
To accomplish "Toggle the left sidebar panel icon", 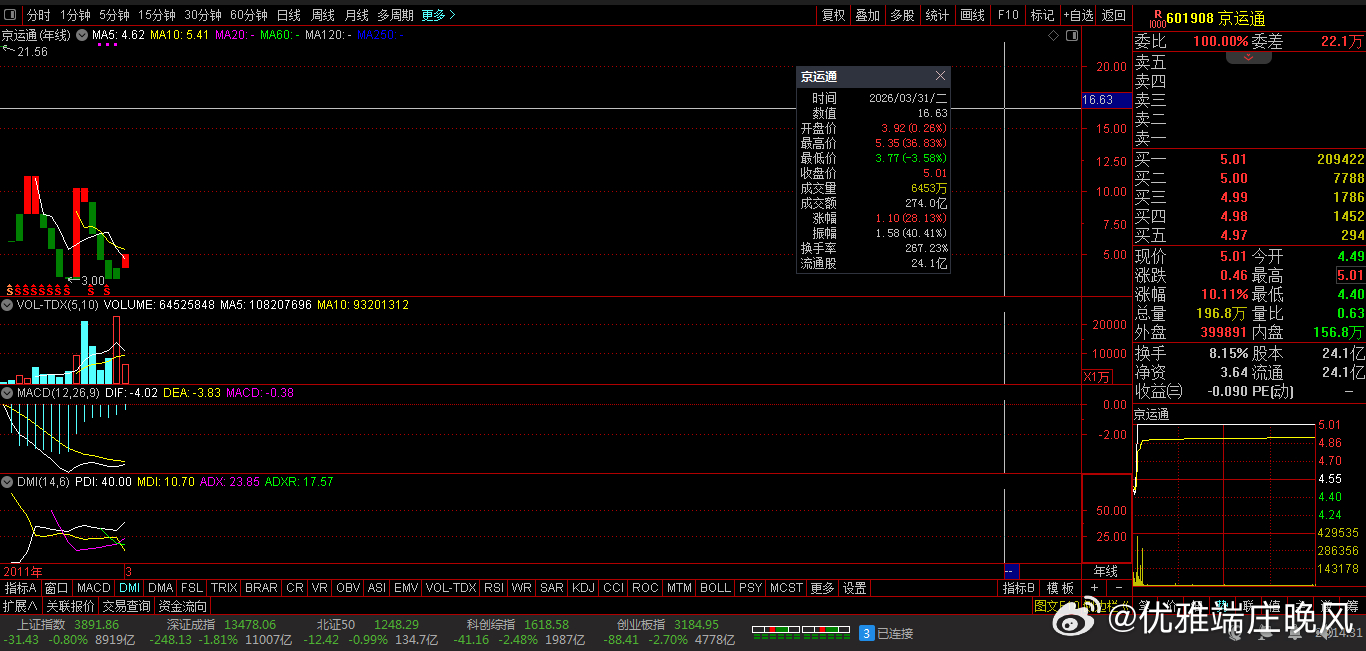I will click(10, 15).
